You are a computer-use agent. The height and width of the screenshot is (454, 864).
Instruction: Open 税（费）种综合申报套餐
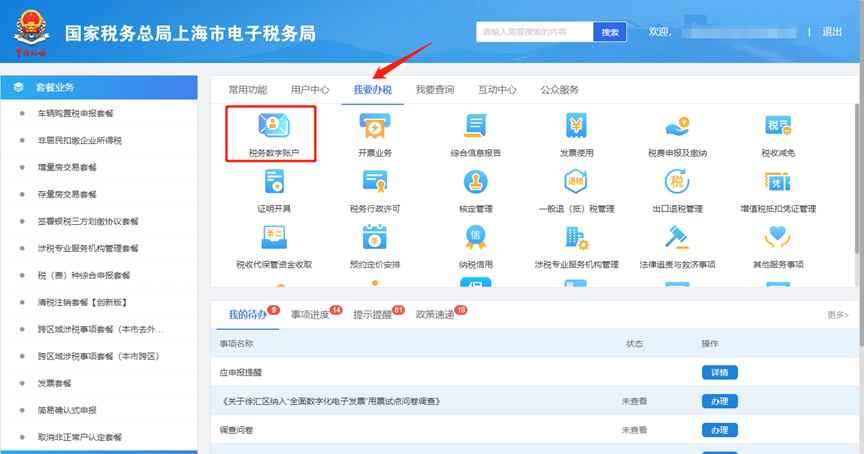point(84,275)
